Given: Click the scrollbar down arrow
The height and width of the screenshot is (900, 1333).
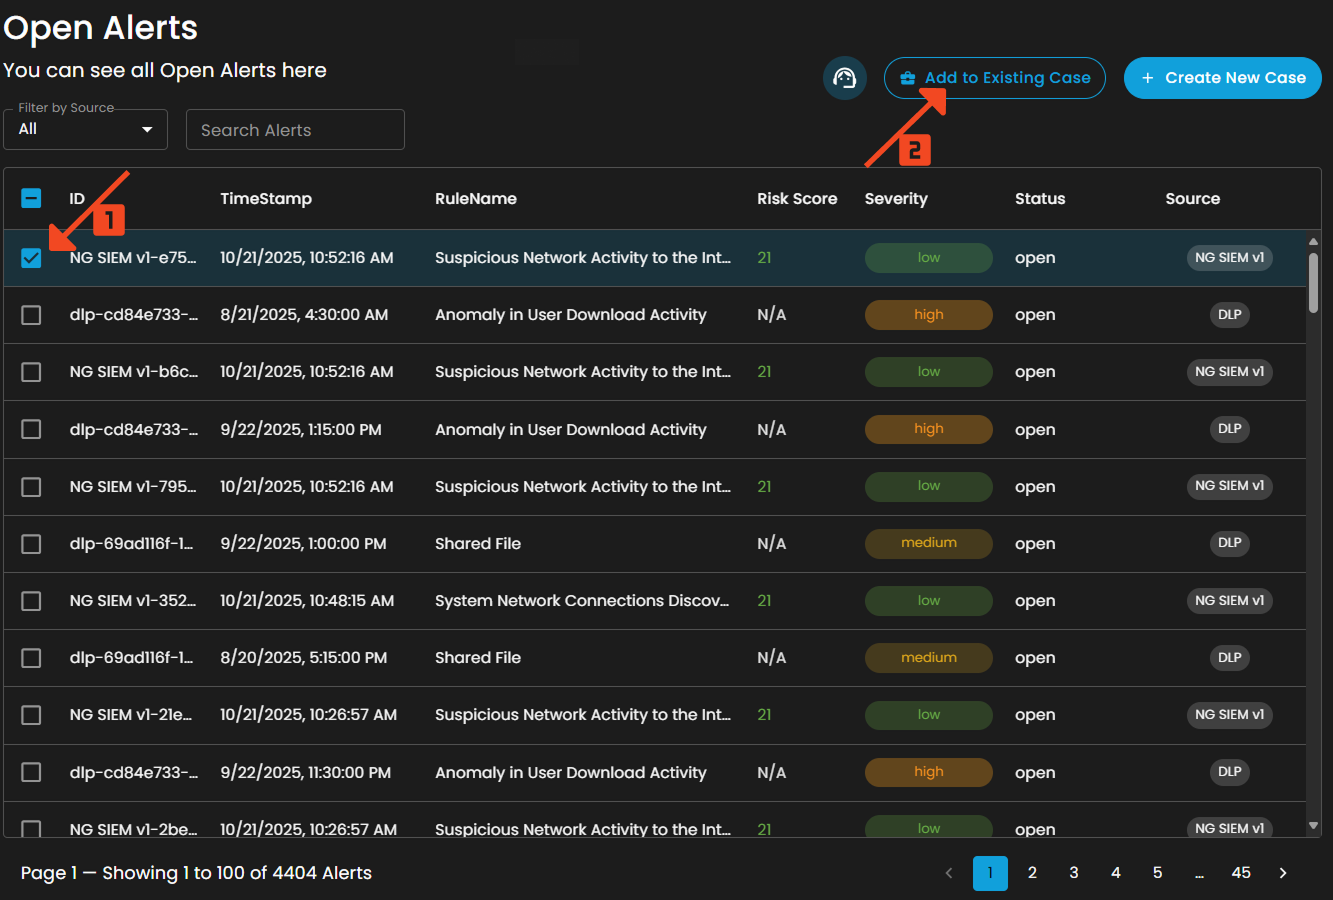Looking at the screenshot, I should [1313, 826].
